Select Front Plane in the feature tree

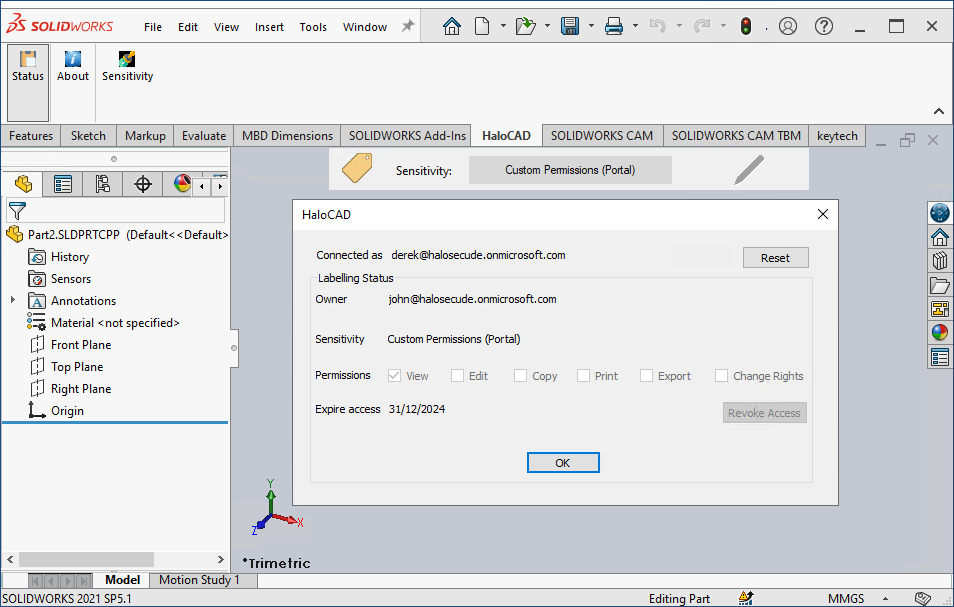coord(81,345)
